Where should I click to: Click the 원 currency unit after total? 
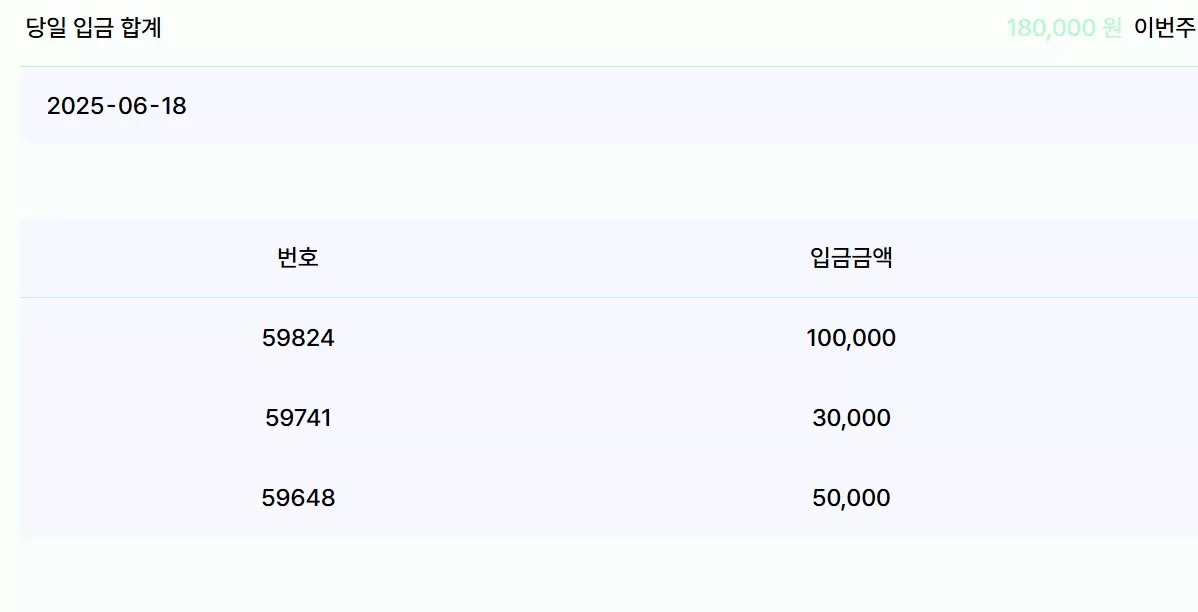pyautogui.click(x=1112, y=28)
